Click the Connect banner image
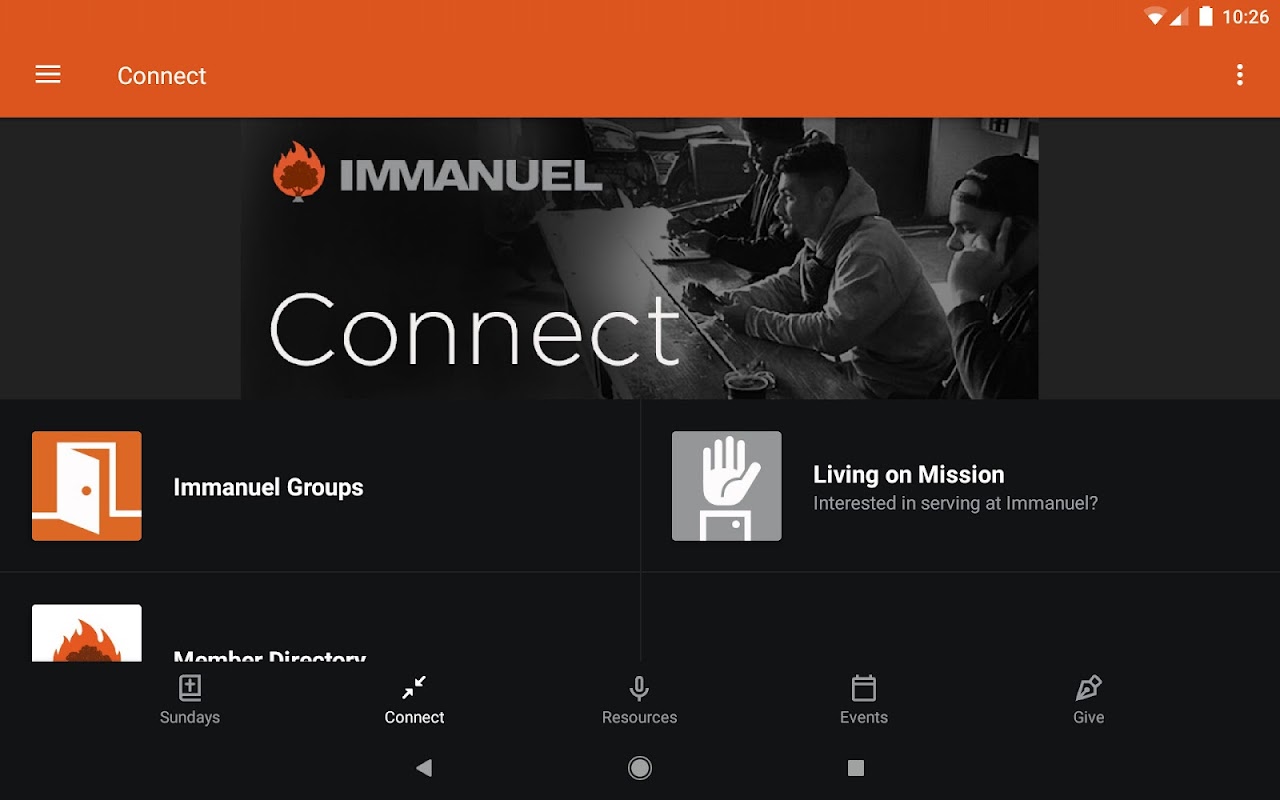Image resolution: width=1280 pixels, height=800 pixels. click(640, 258)
